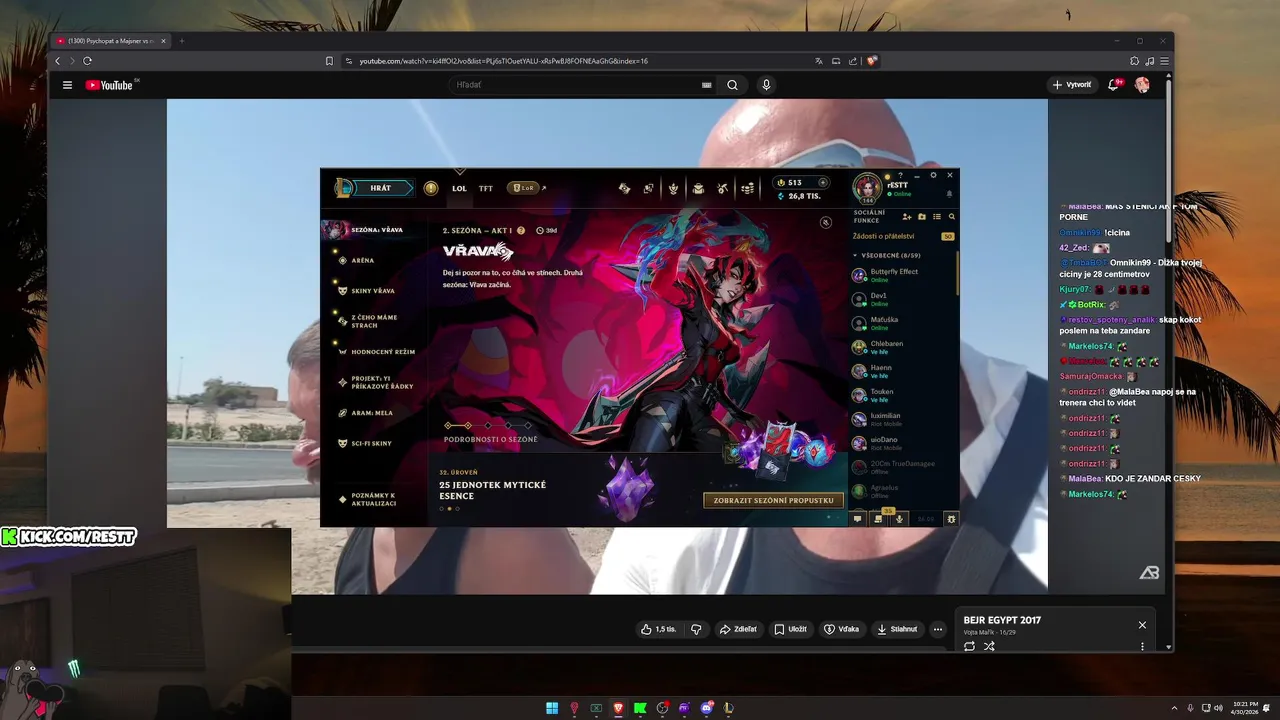1280x720 pixels.
Task: Toggle League voice microphone icon
Action: [x=900, y=519]
